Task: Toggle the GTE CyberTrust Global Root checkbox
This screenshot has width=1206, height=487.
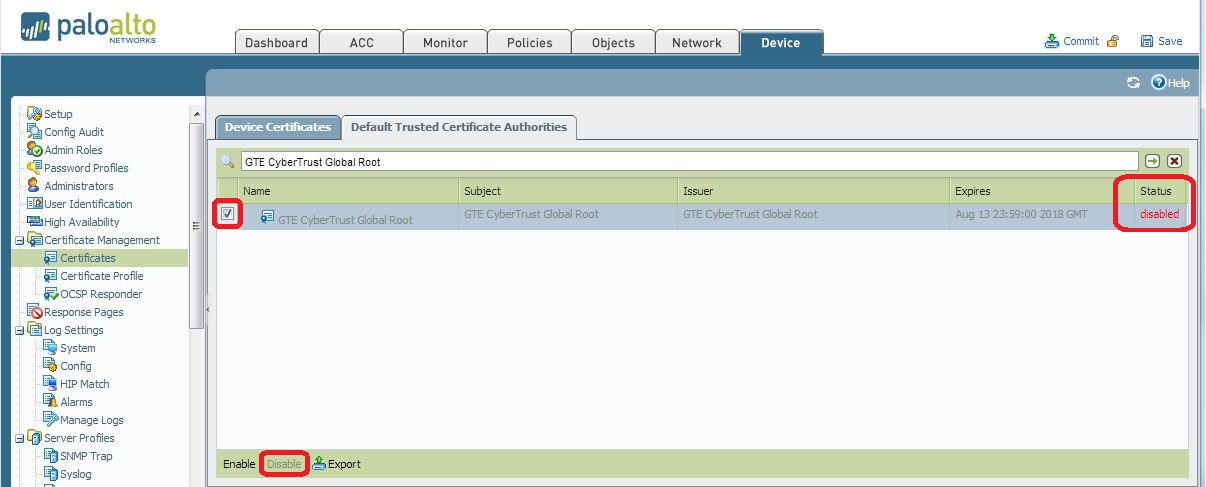Action: pyautogui.click(x=227, y=214)
